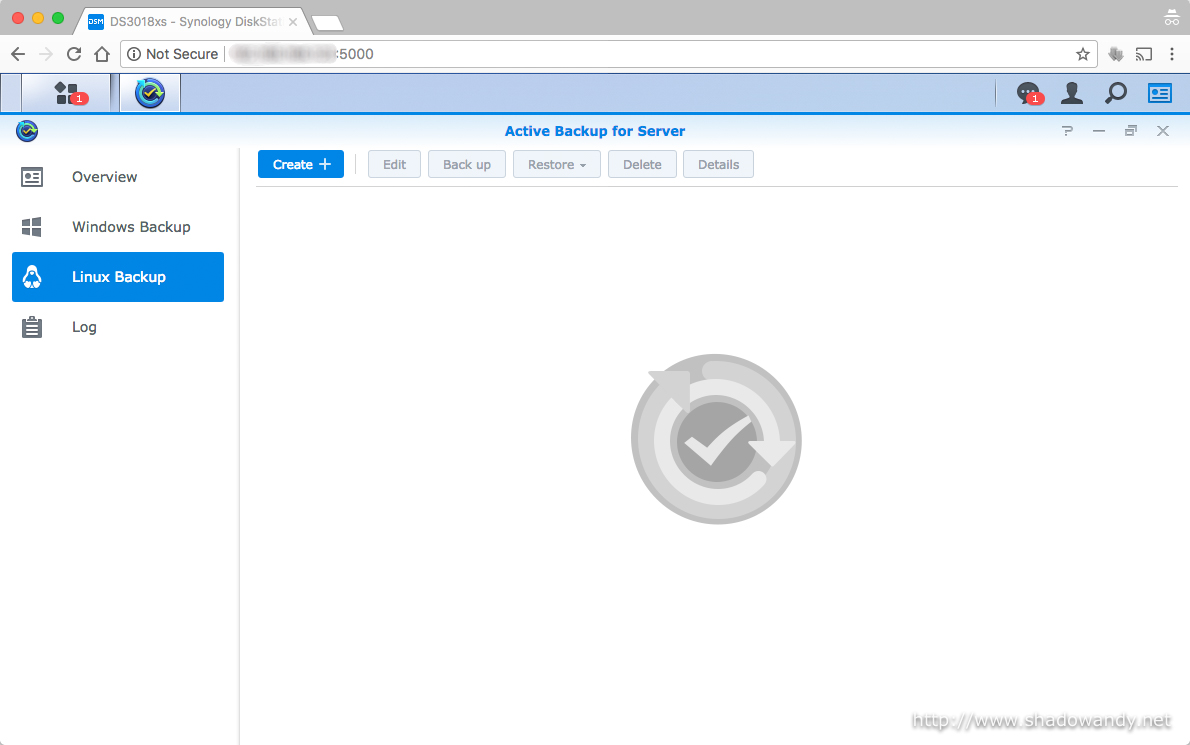Go back in the browser
Screen dimensions: 1190x745
18,54
